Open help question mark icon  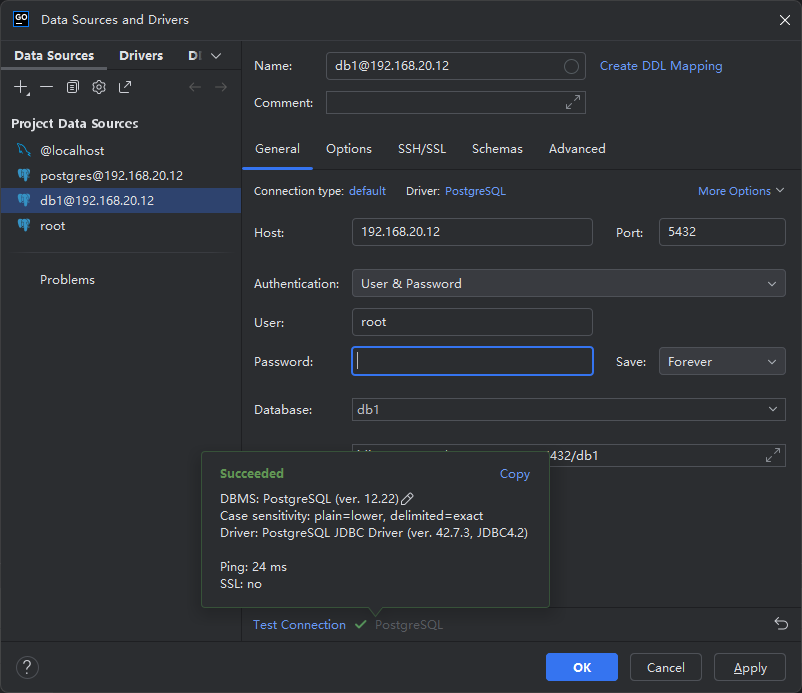click(27, 667)
